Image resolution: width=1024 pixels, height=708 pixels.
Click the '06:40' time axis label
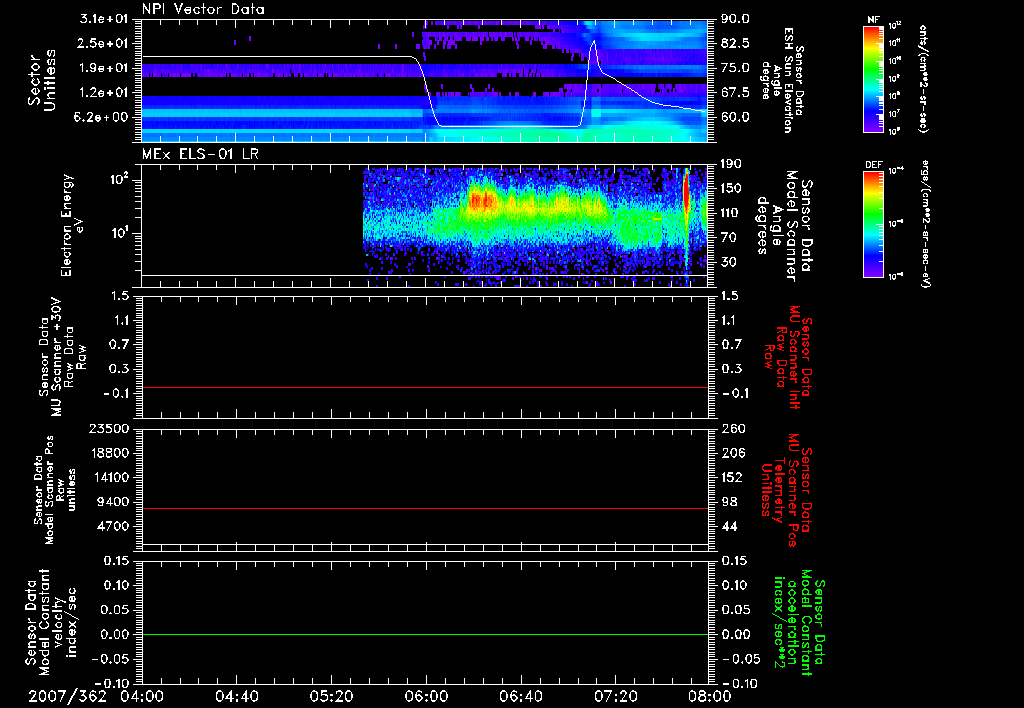[520, 696]
